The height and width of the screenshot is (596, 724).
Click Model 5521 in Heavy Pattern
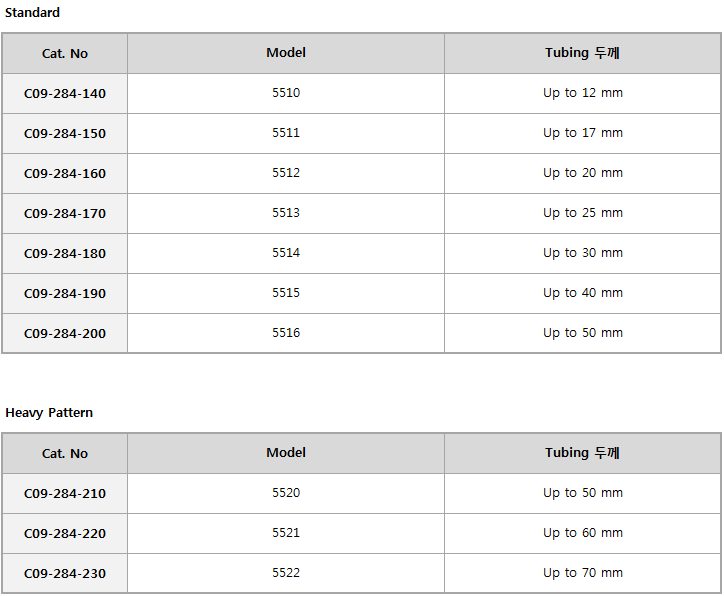coord(286,533)
